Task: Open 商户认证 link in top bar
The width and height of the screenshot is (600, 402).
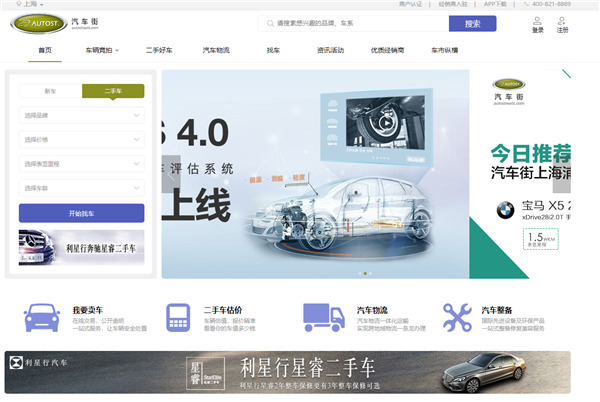Action: point(411,4)
